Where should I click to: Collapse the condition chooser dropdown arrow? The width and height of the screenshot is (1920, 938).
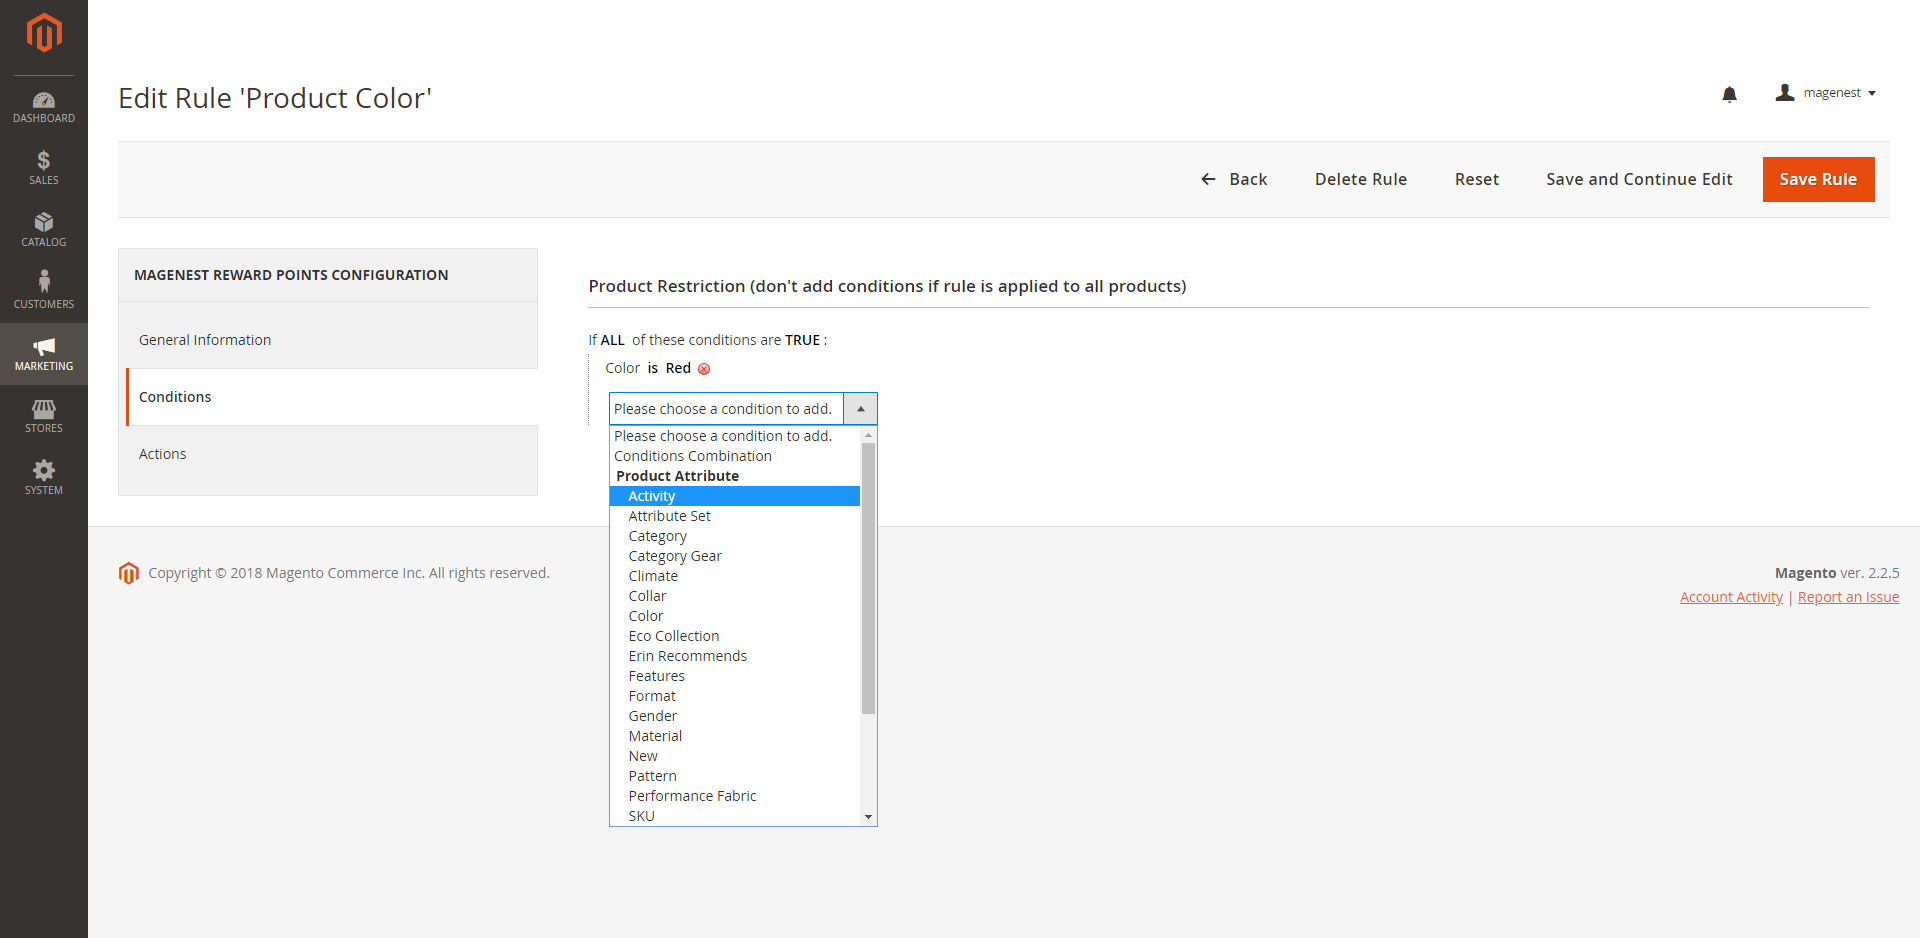tap(860, 409)
